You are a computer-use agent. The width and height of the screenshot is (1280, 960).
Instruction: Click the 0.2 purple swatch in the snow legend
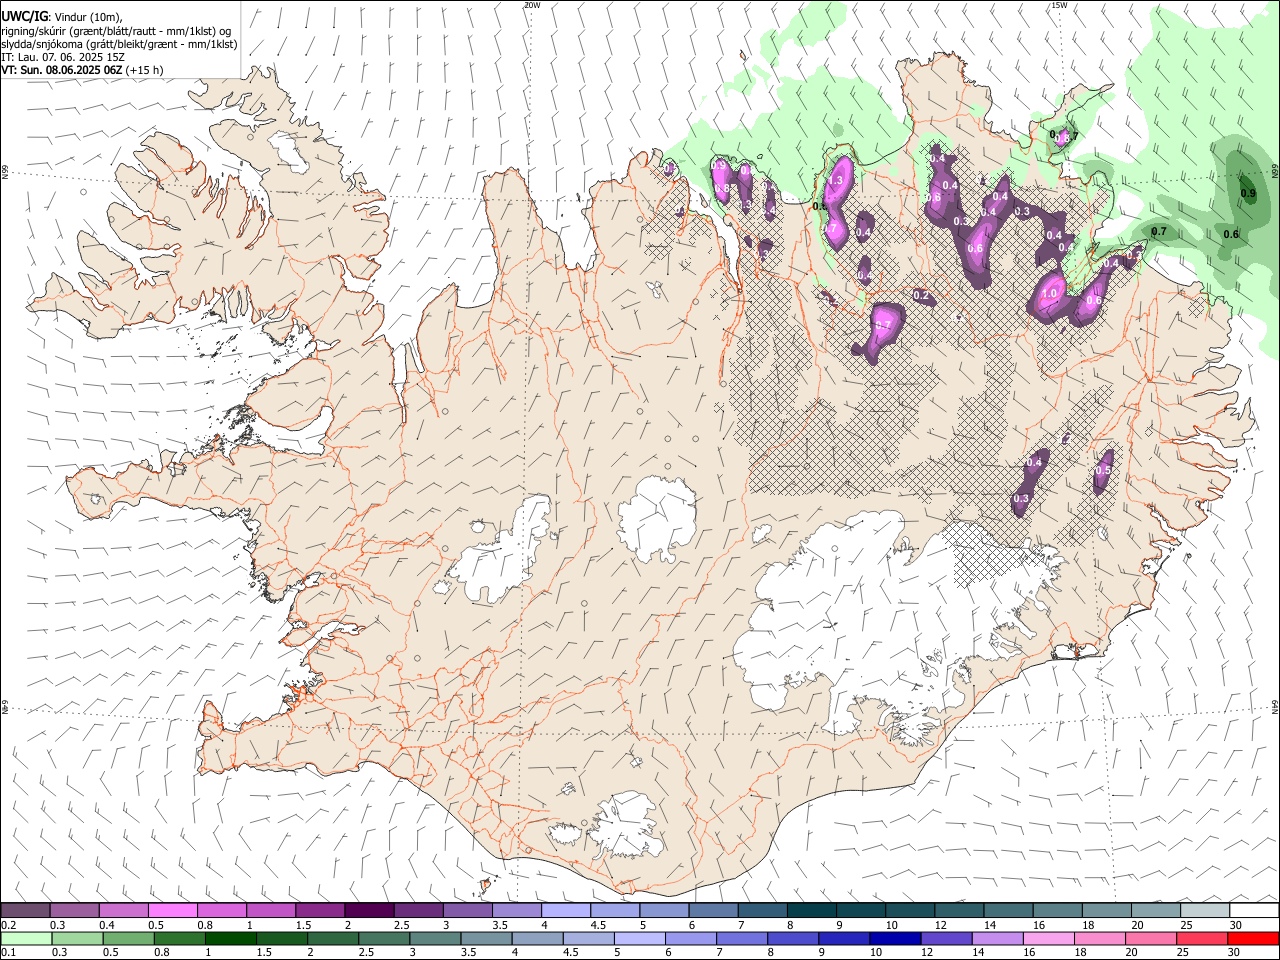[26, 911]
